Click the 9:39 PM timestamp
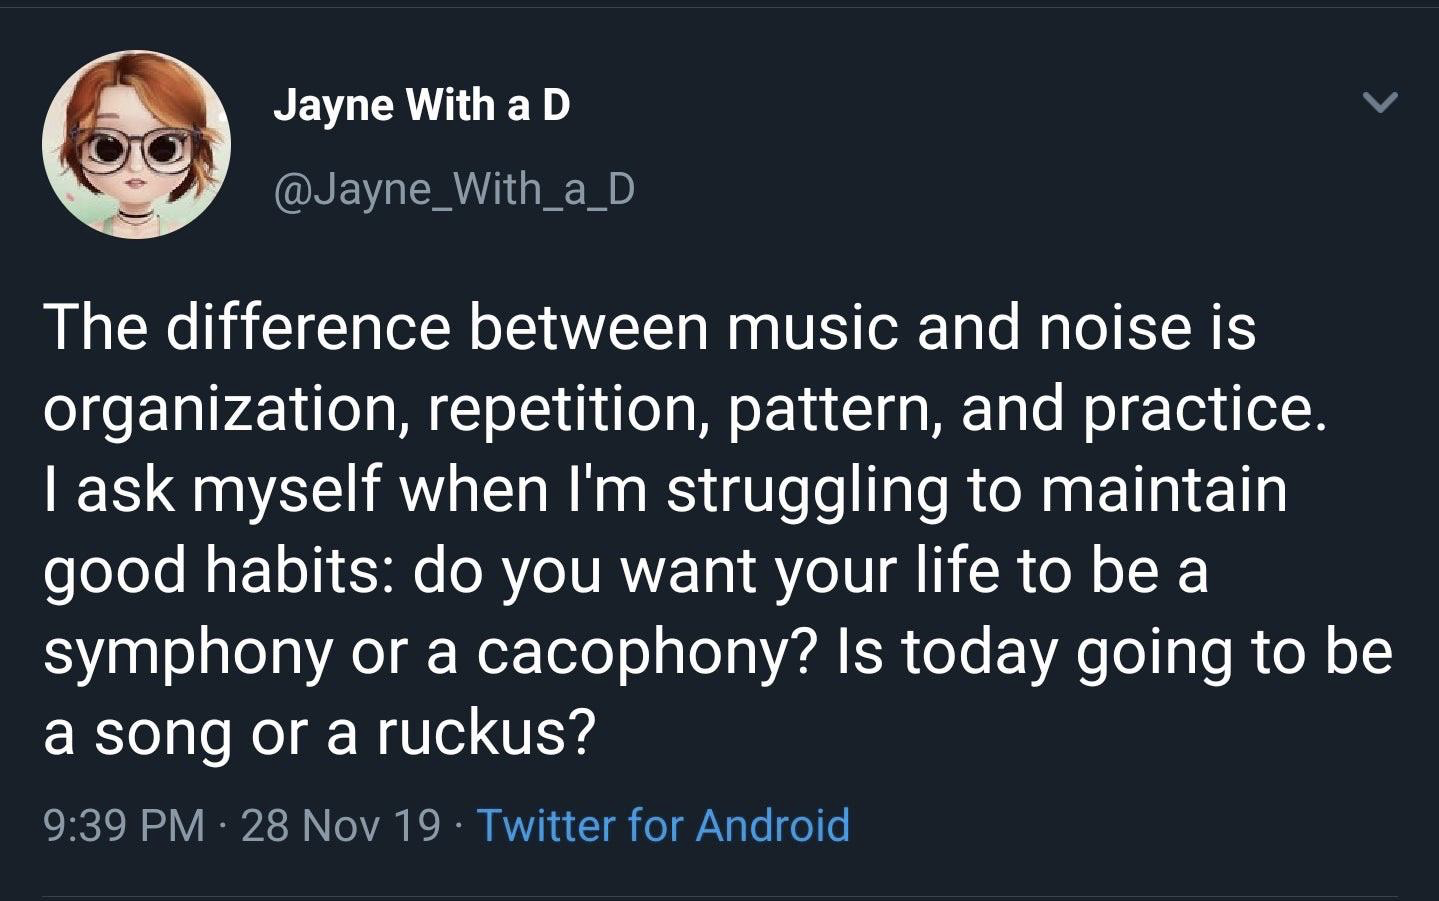 click(x=124, y=825)
